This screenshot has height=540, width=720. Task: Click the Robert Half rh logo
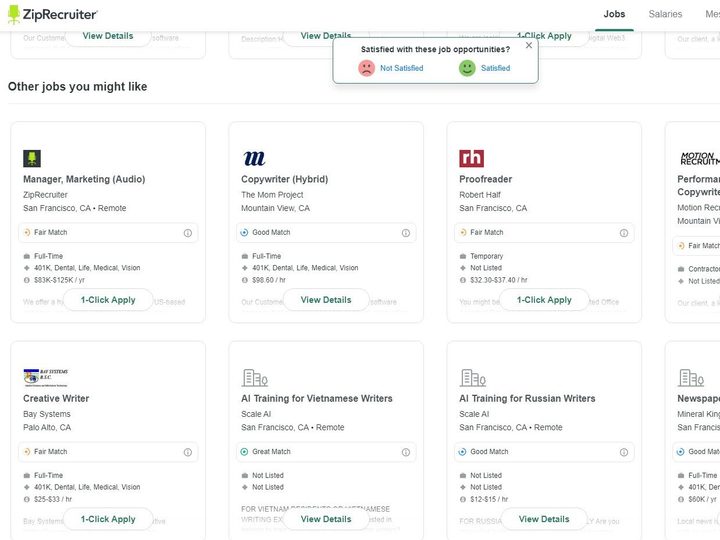471,158
